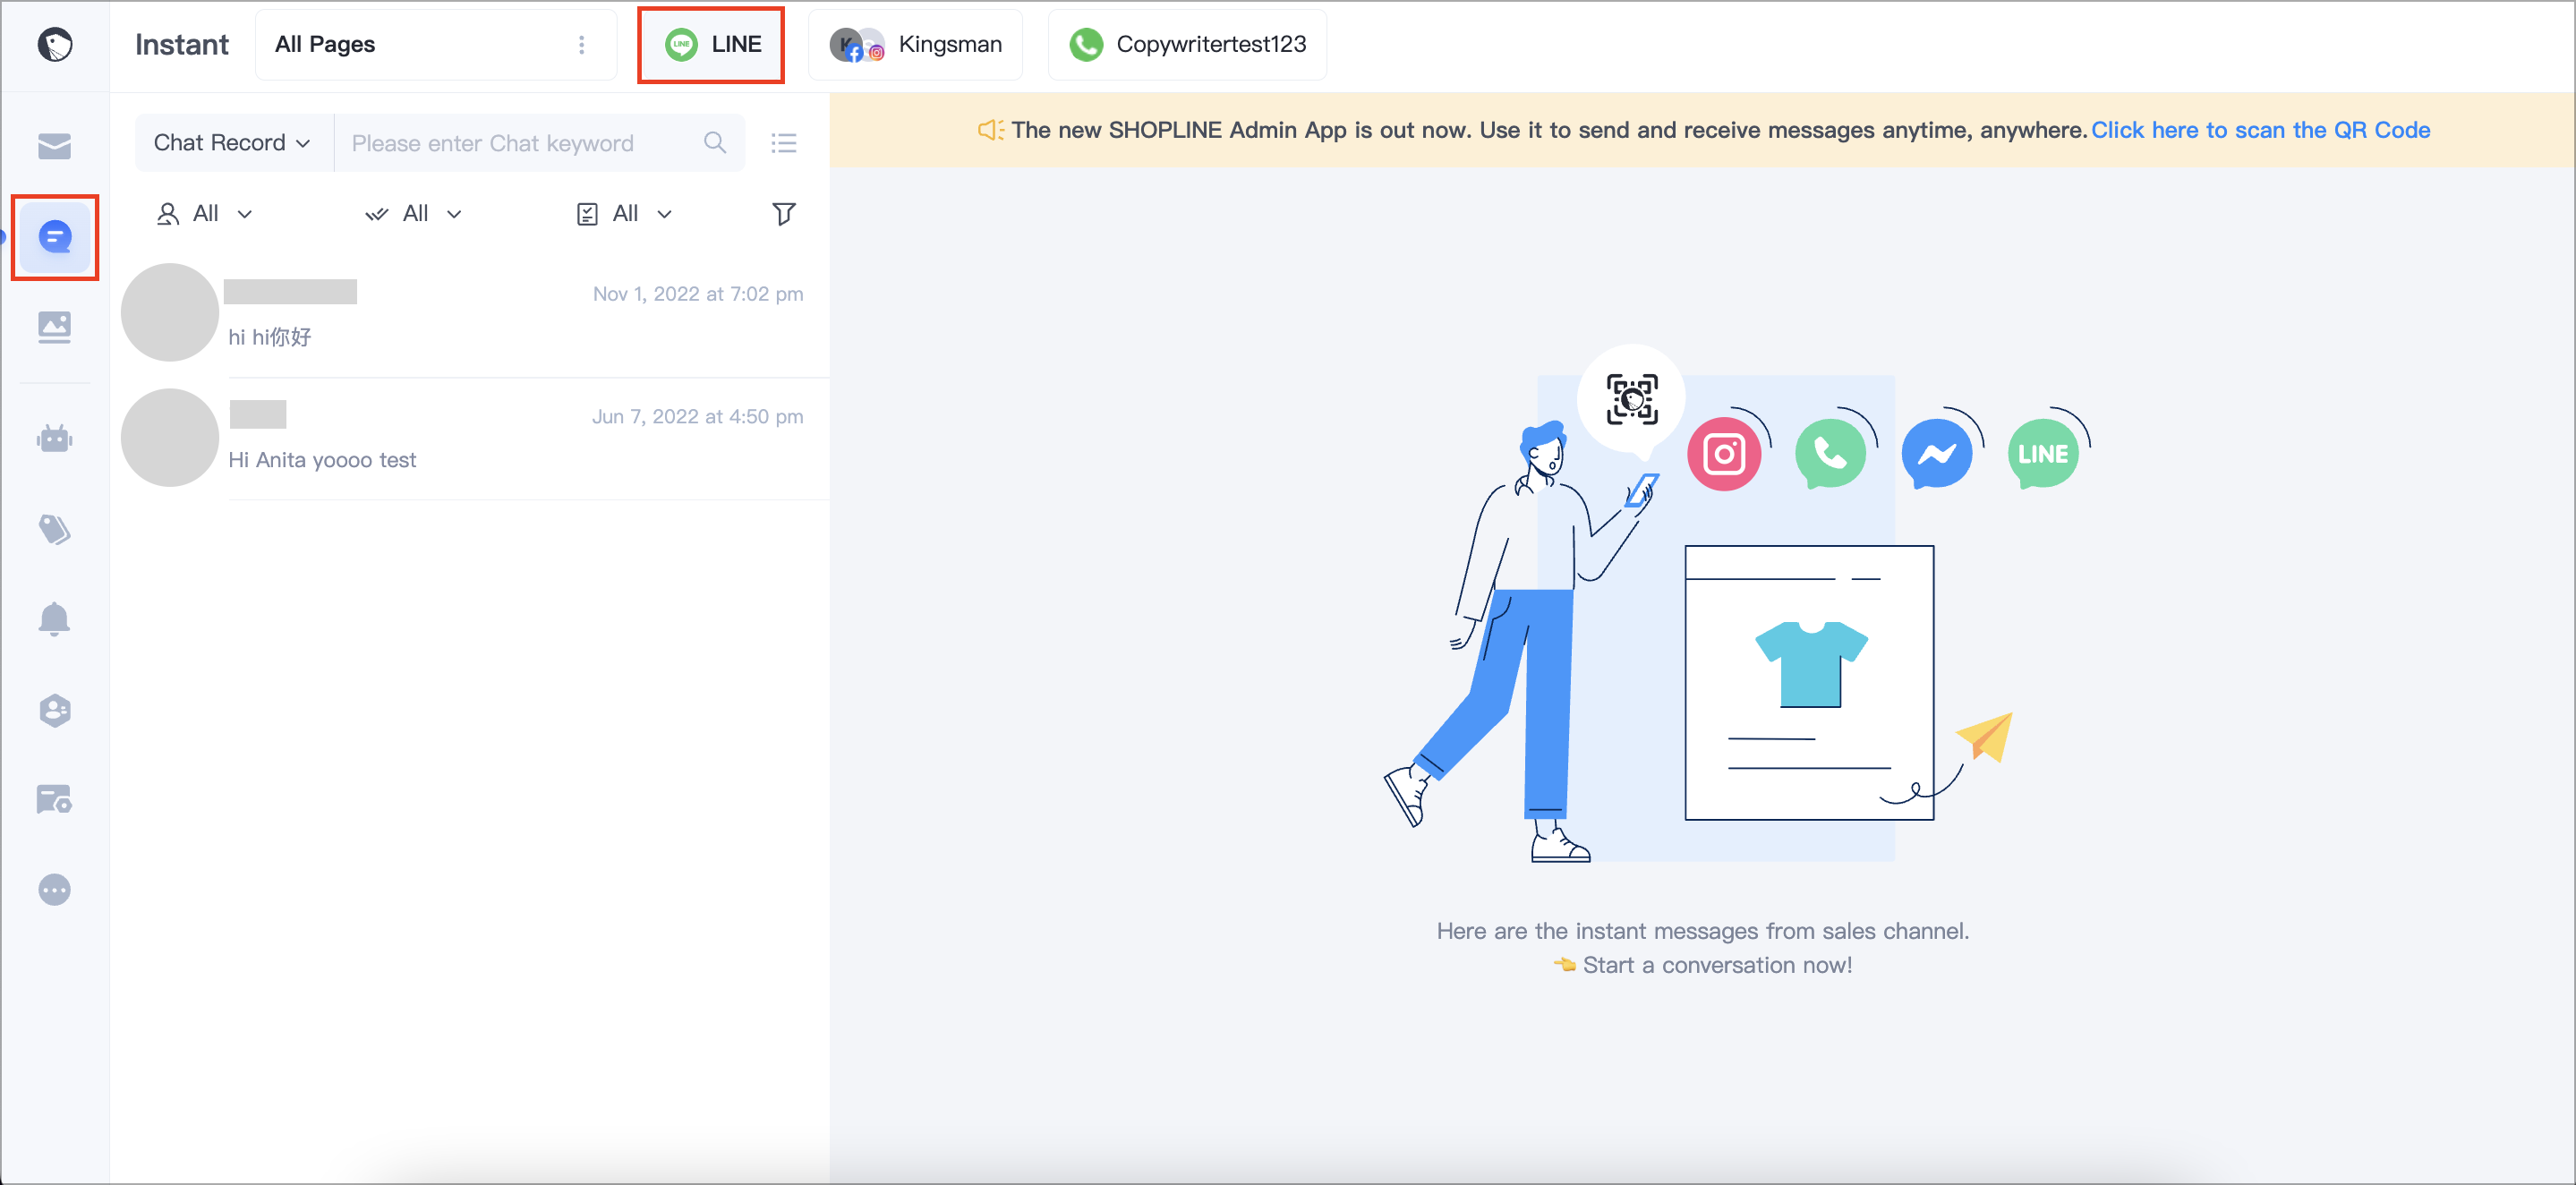The image size is (2576, 1185).
Task: Click the 'Instant' heading text
Action: [182, 44]
